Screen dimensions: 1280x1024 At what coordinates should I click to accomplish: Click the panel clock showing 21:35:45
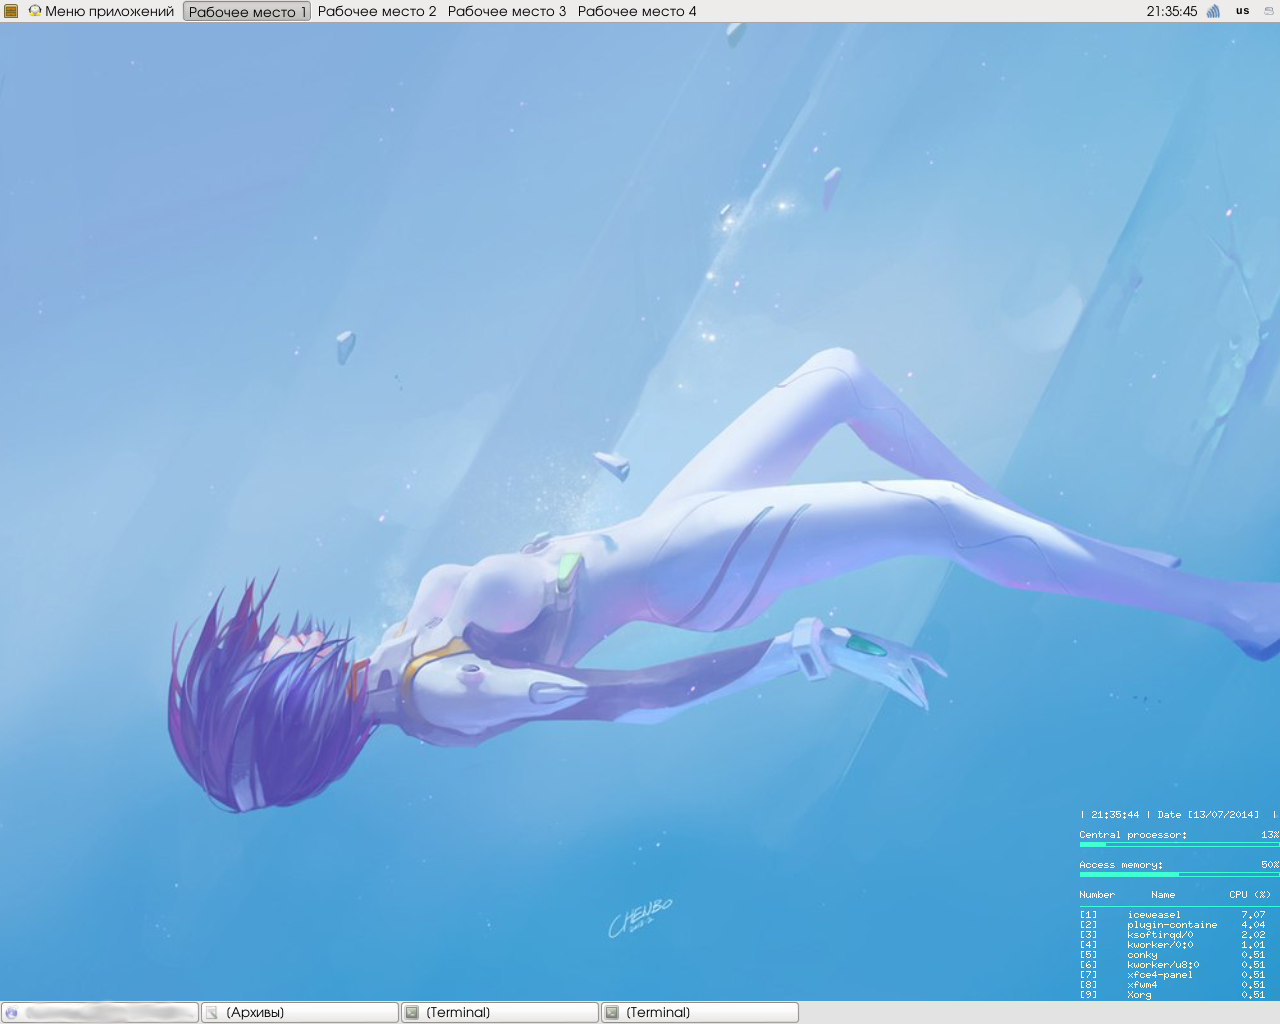(x=1172, y=11)
